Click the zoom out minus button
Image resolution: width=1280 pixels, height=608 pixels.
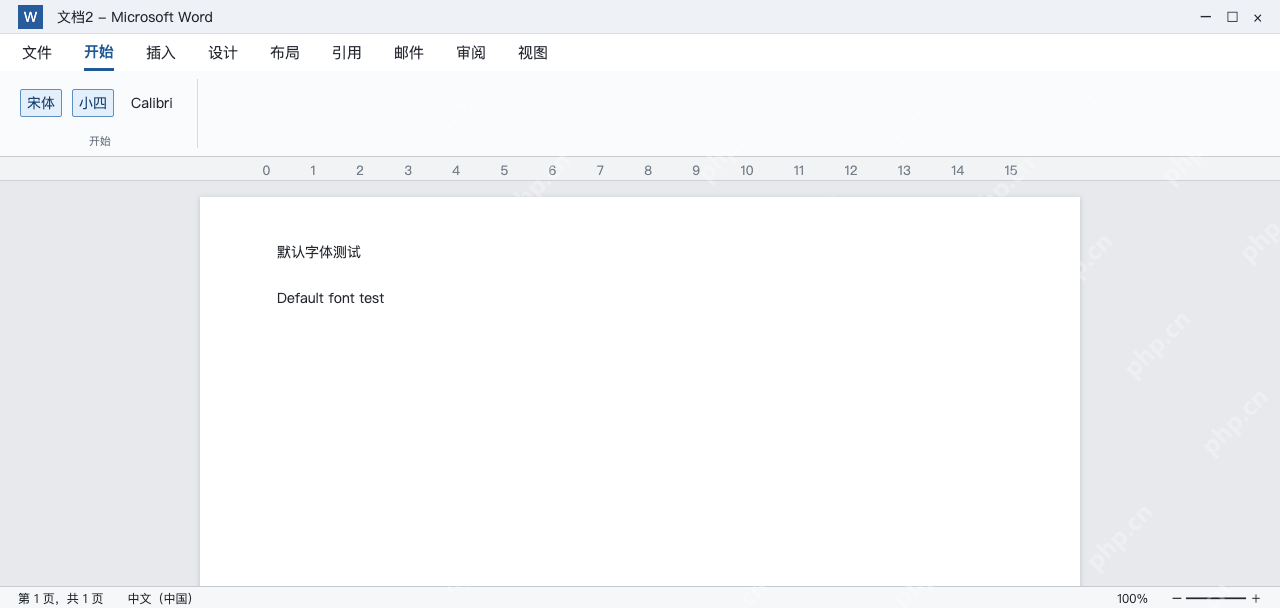click(1177, 598)
